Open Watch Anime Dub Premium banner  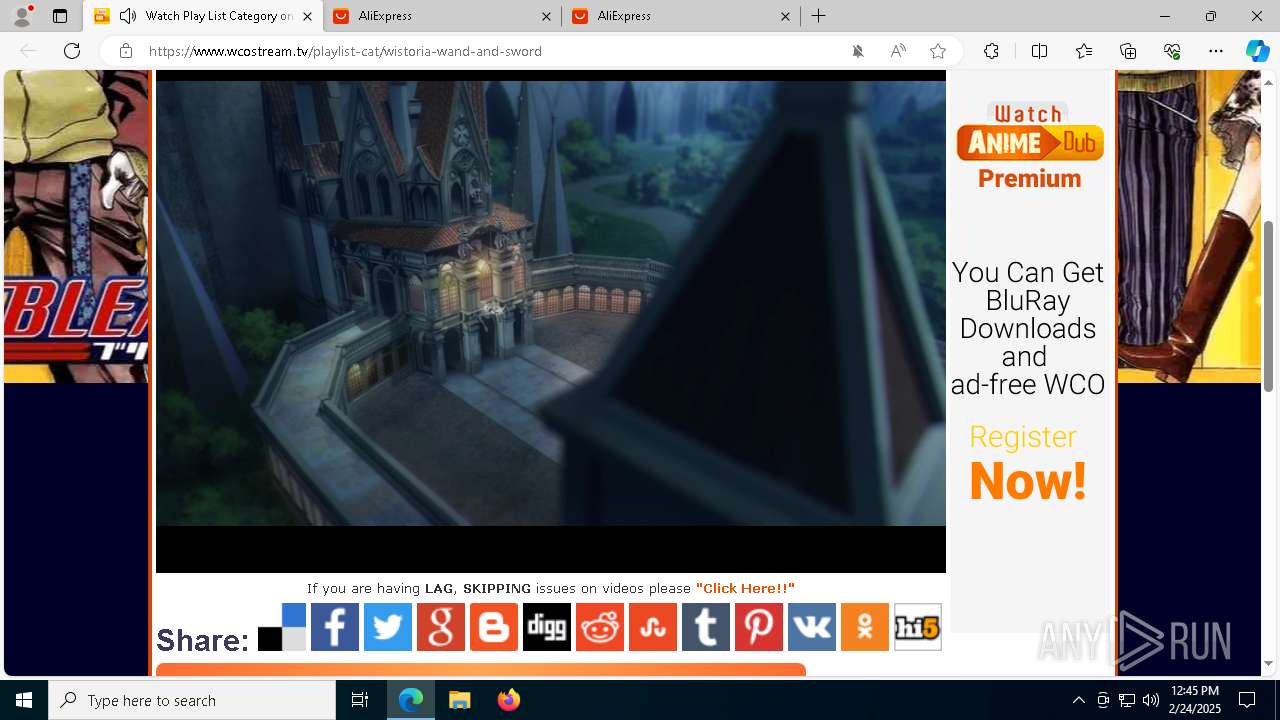coord(1029,146)
